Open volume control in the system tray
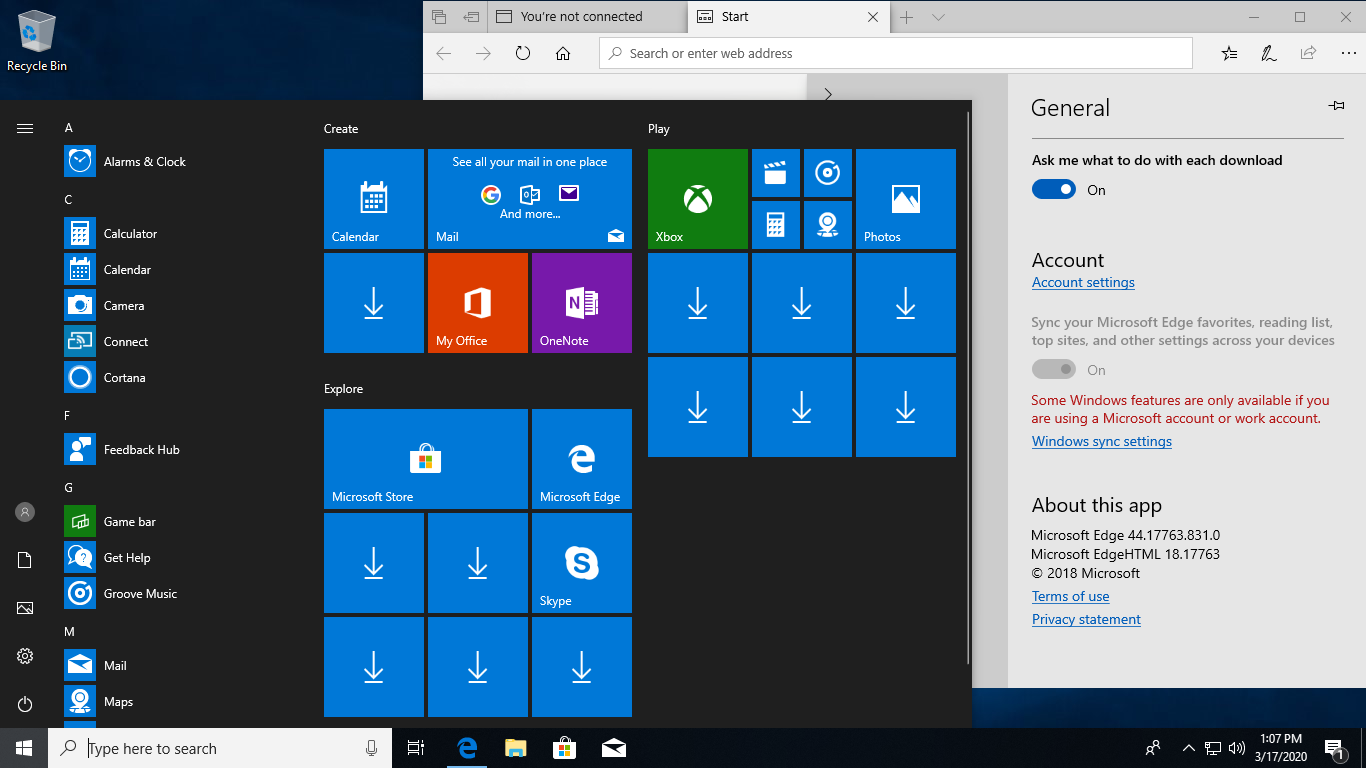The height and width of the screenshot is (768, 1366). (1237, 748)
